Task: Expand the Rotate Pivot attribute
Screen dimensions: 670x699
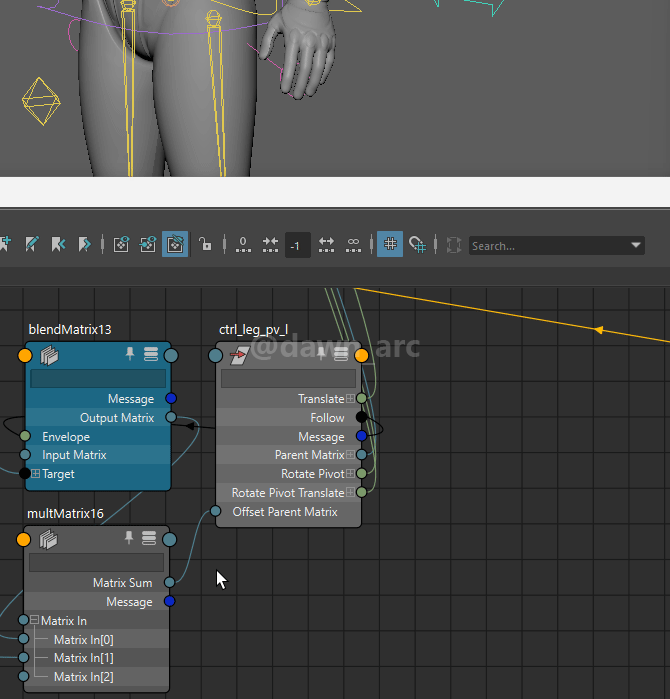Action: (350, 473)
